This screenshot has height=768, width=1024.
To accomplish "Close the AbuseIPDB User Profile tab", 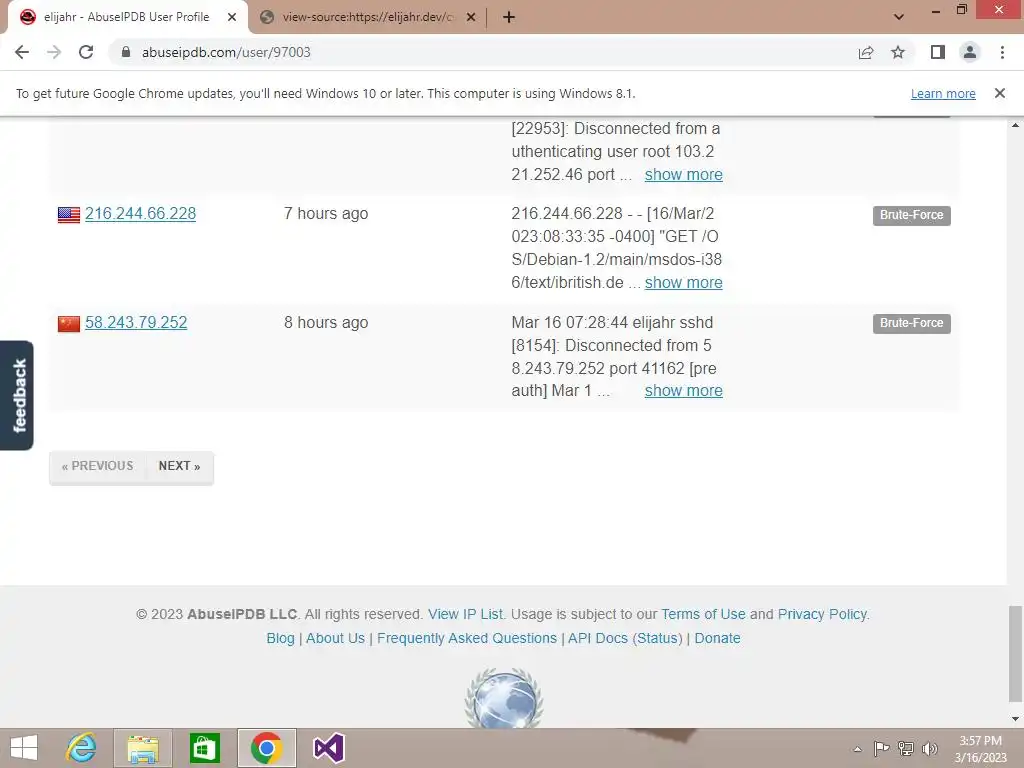I will click(x=232, y=17).
